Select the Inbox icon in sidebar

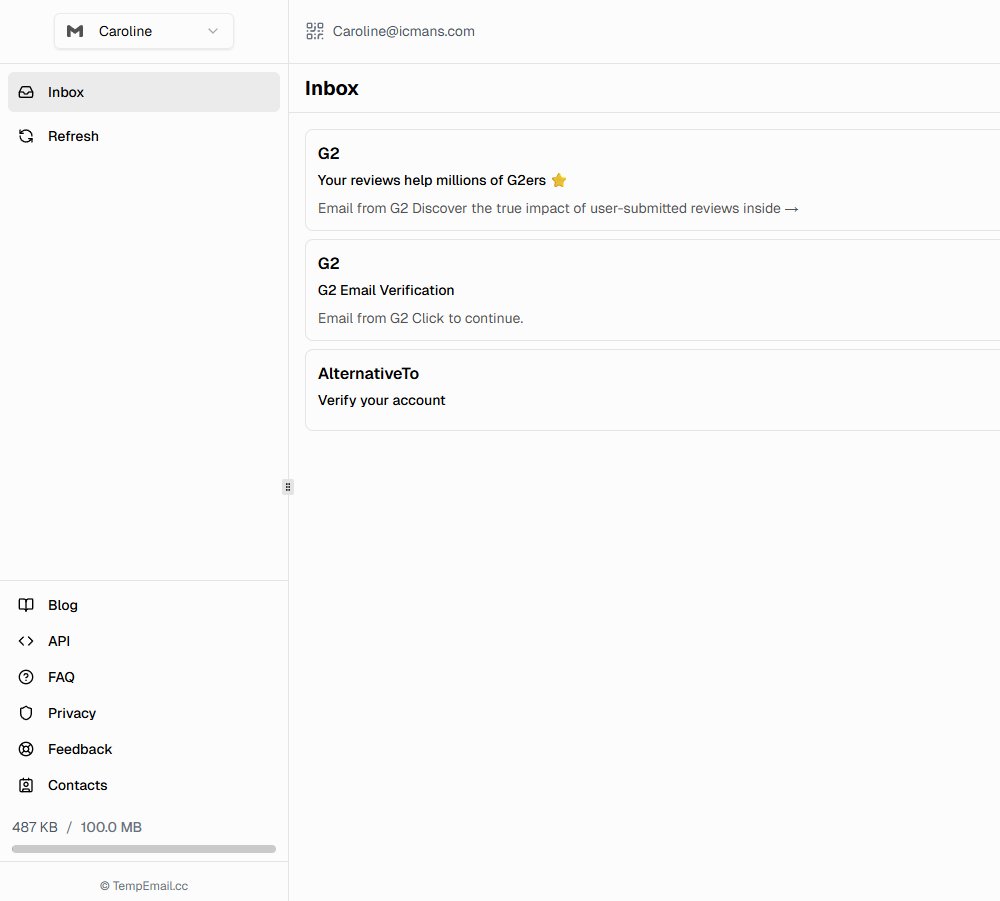[26, 91]
